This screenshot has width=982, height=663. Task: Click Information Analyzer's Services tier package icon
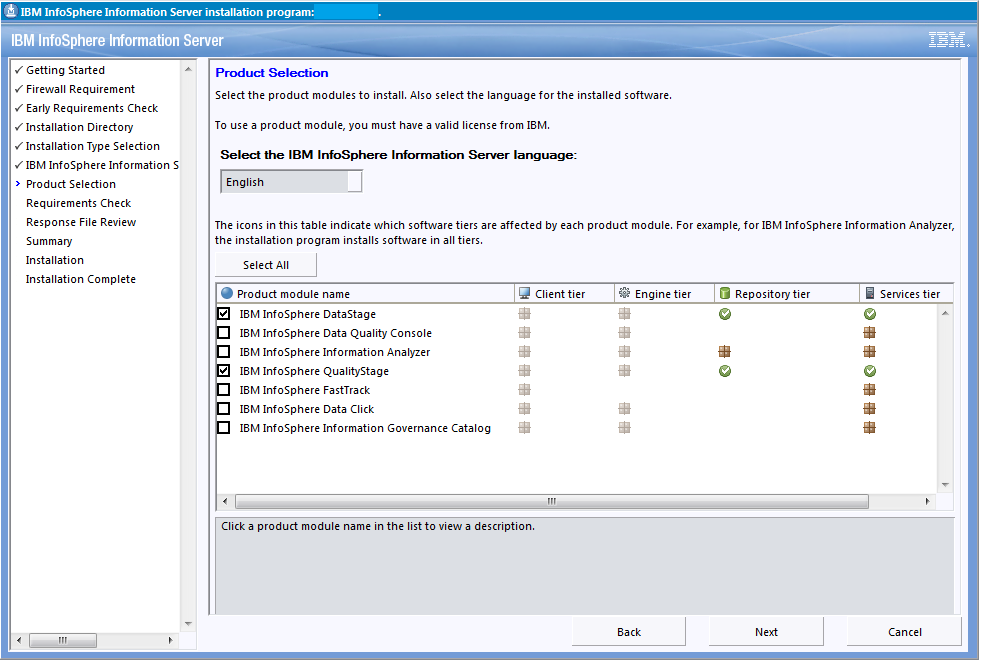[869, 352]
